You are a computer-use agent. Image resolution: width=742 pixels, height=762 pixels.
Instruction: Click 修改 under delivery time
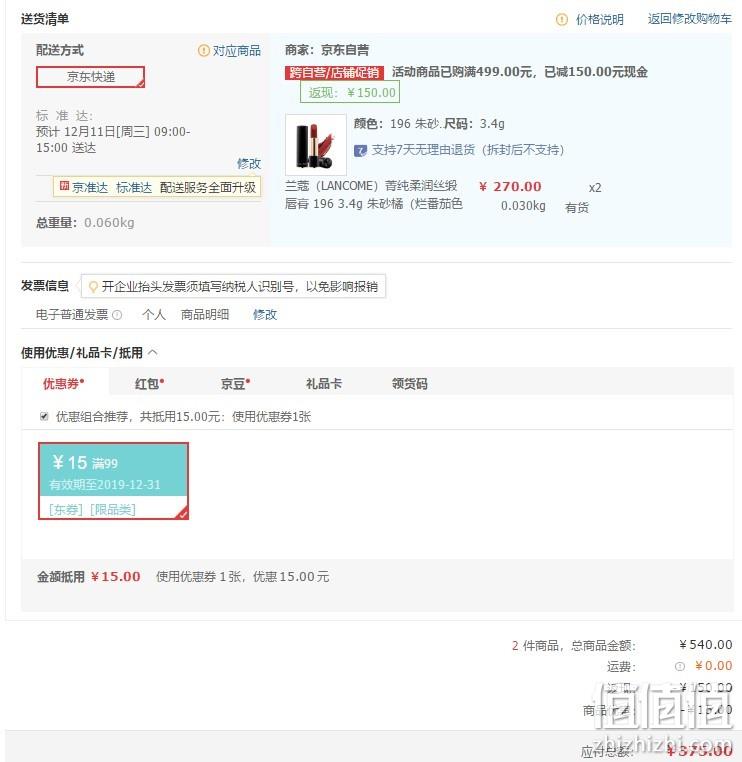click(249, 163)
